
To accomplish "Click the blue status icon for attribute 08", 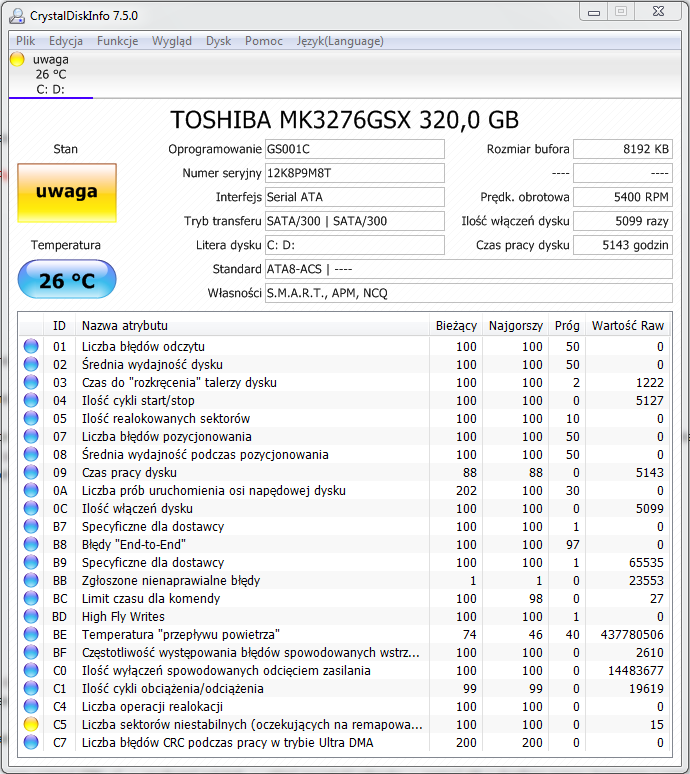I will pos(31,455).
